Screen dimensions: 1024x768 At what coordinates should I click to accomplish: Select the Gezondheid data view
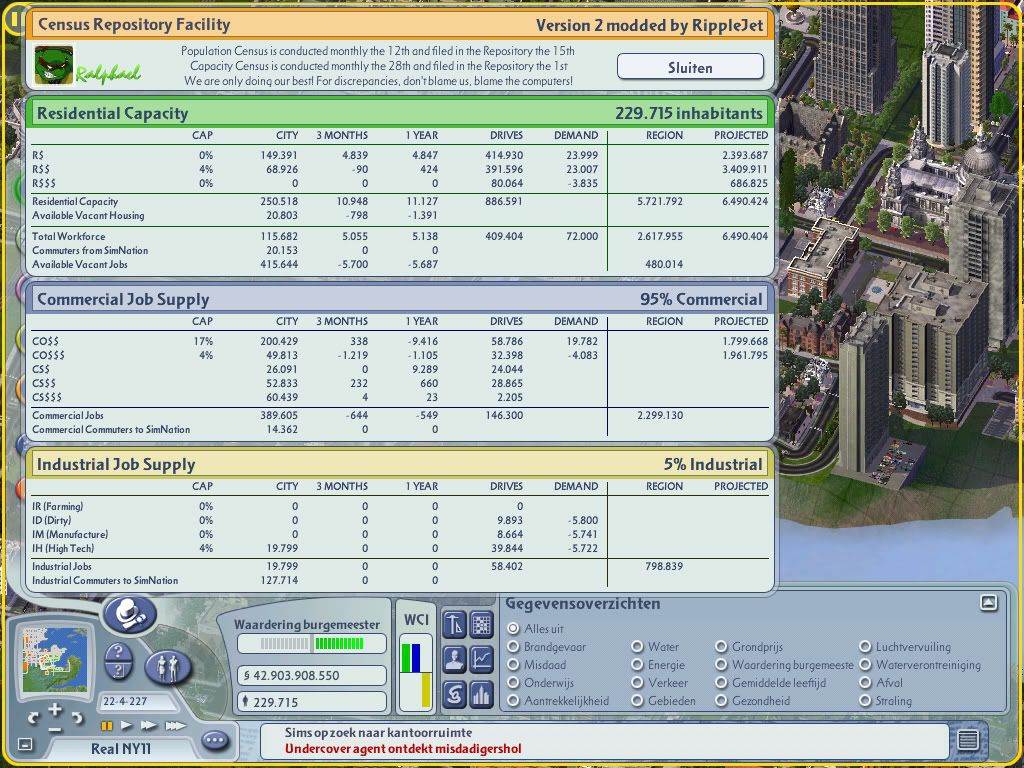(721, 701)
